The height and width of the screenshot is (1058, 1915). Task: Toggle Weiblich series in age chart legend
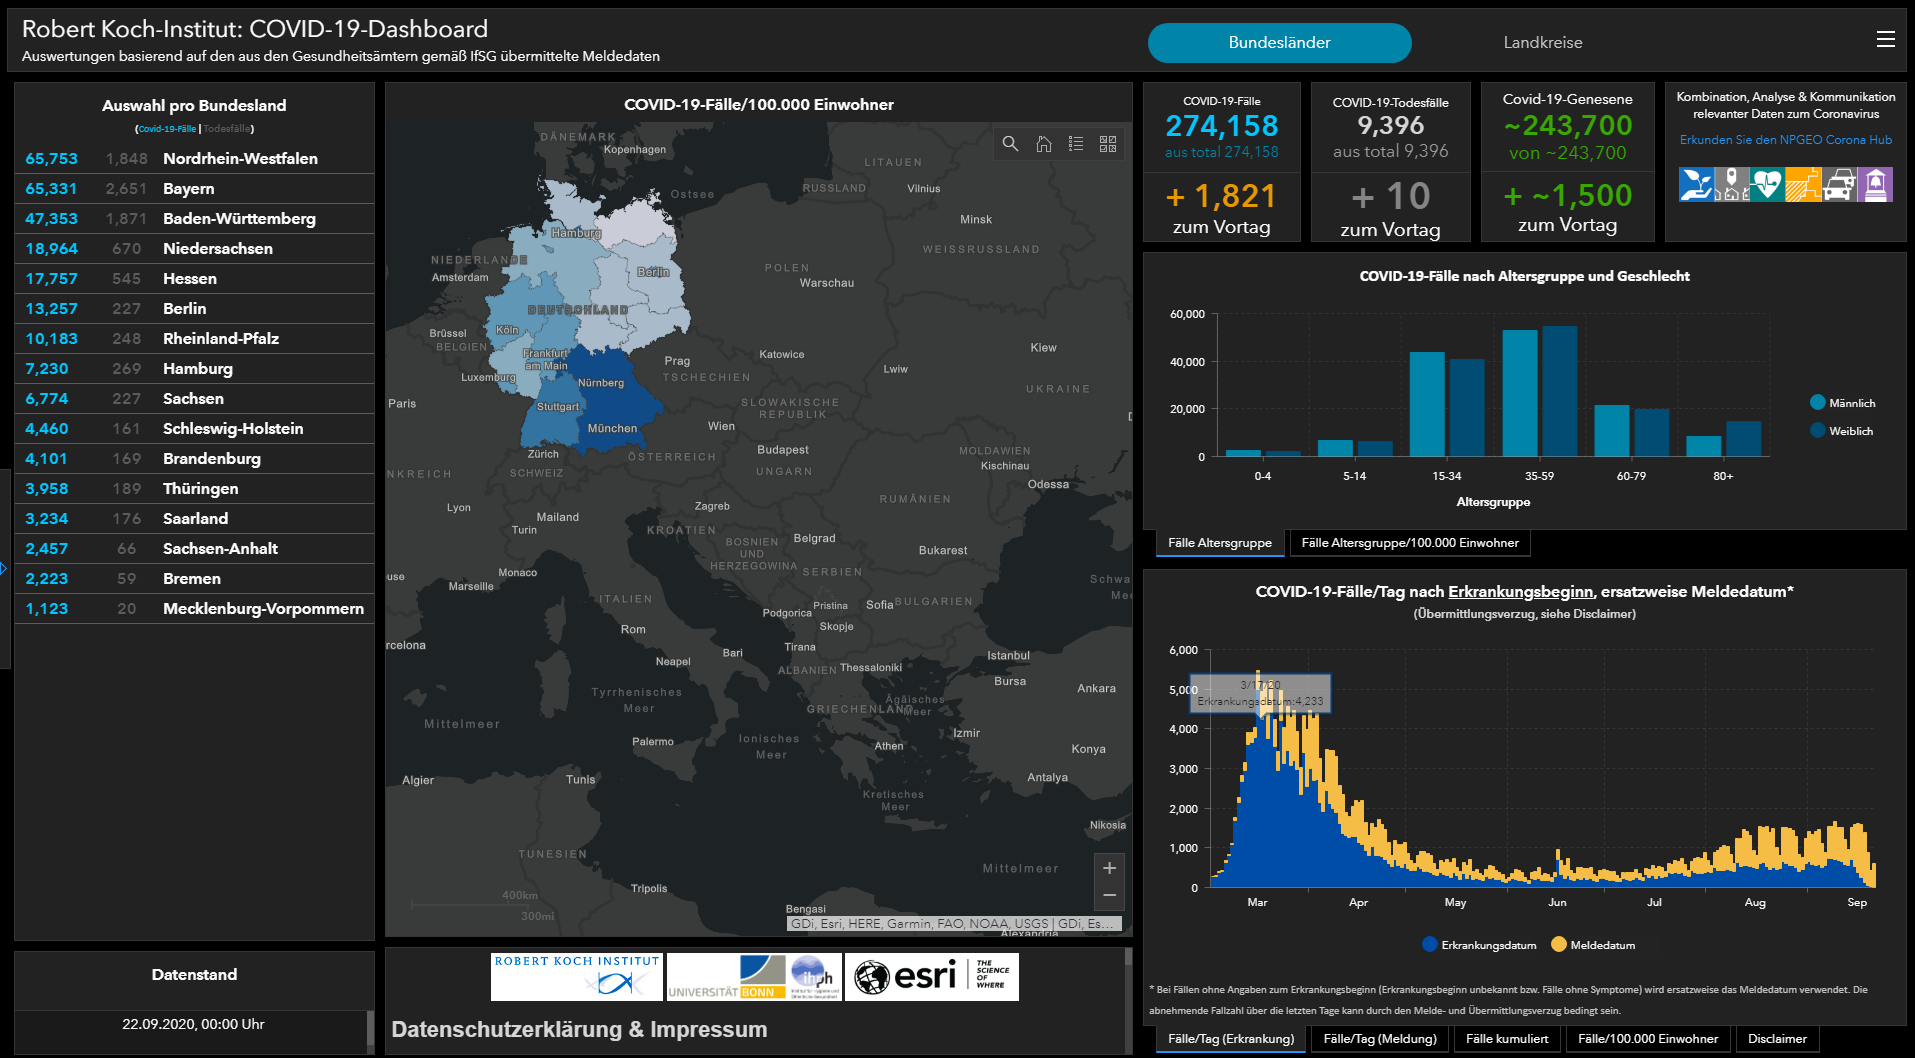coord(1818,431)
